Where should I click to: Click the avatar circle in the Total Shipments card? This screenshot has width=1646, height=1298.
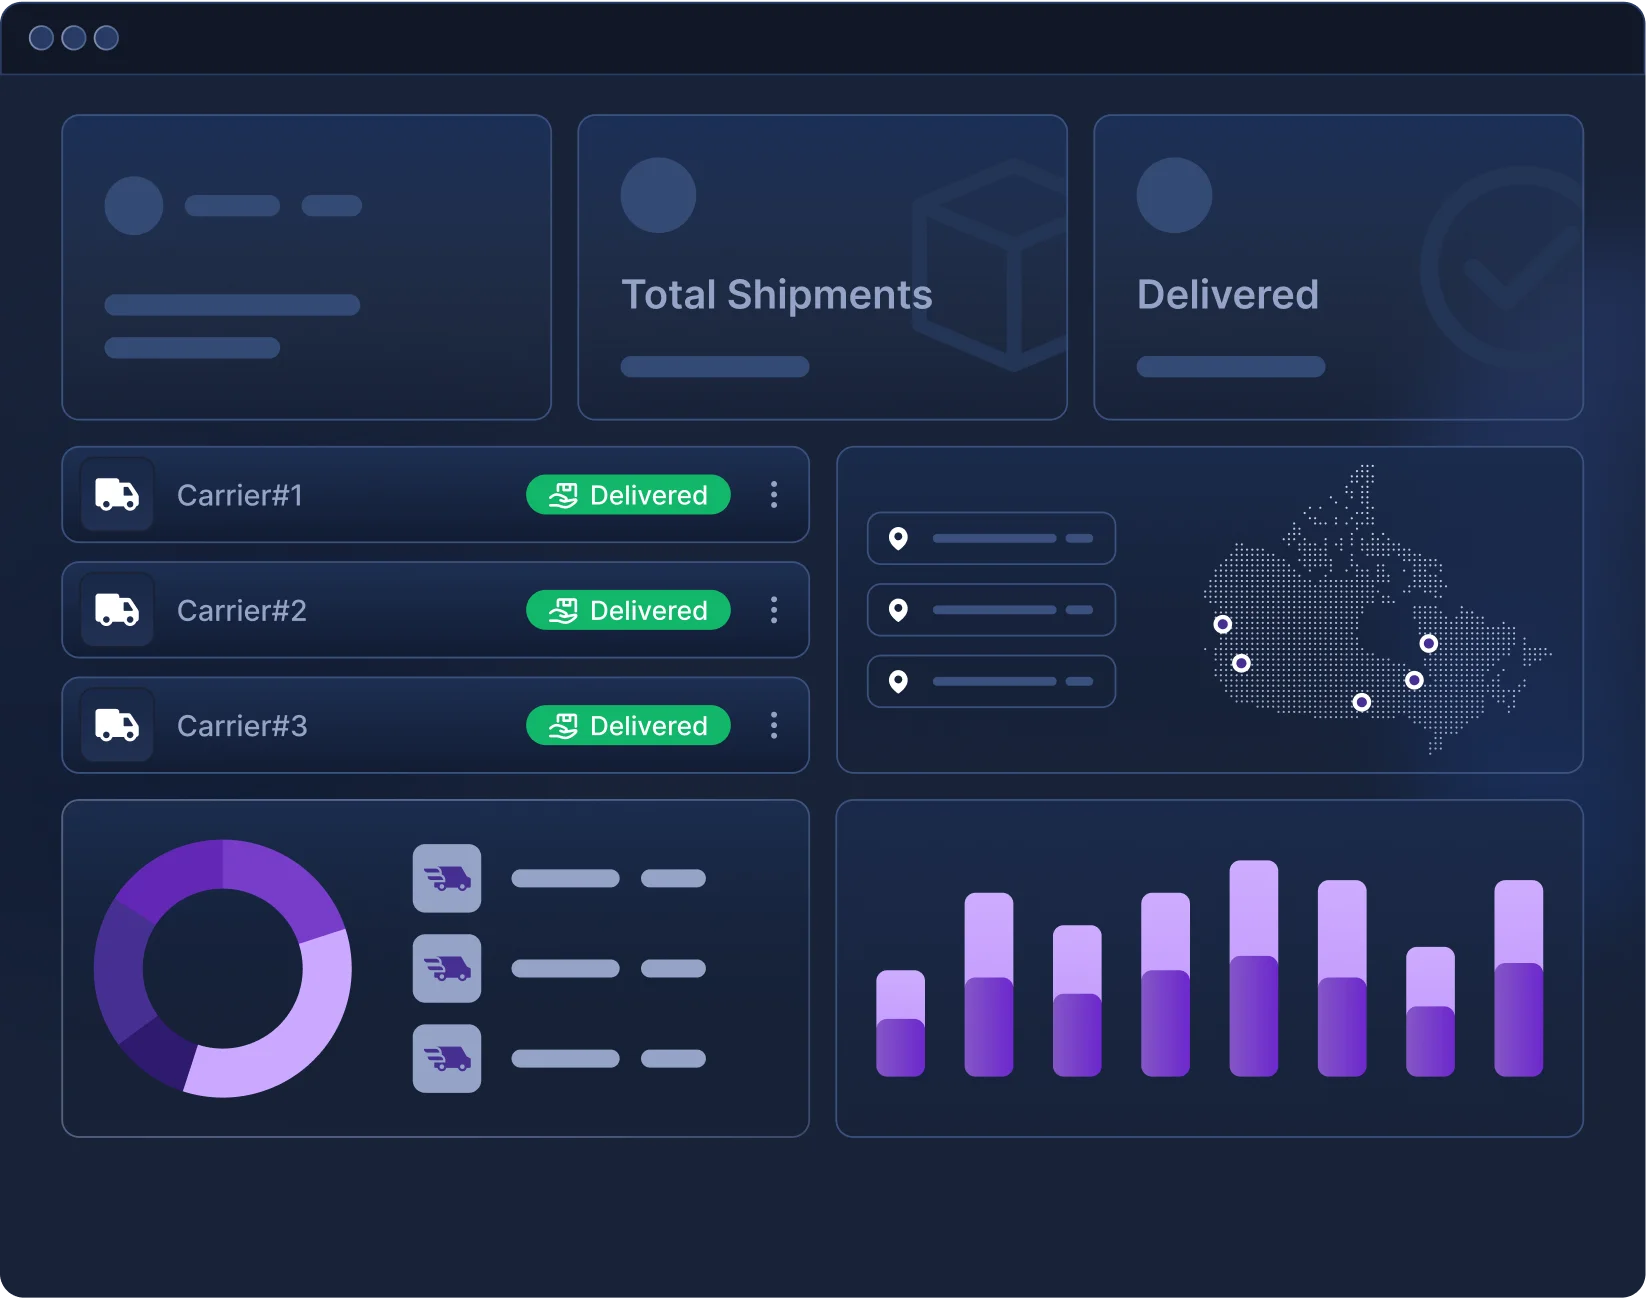point(658,195)
